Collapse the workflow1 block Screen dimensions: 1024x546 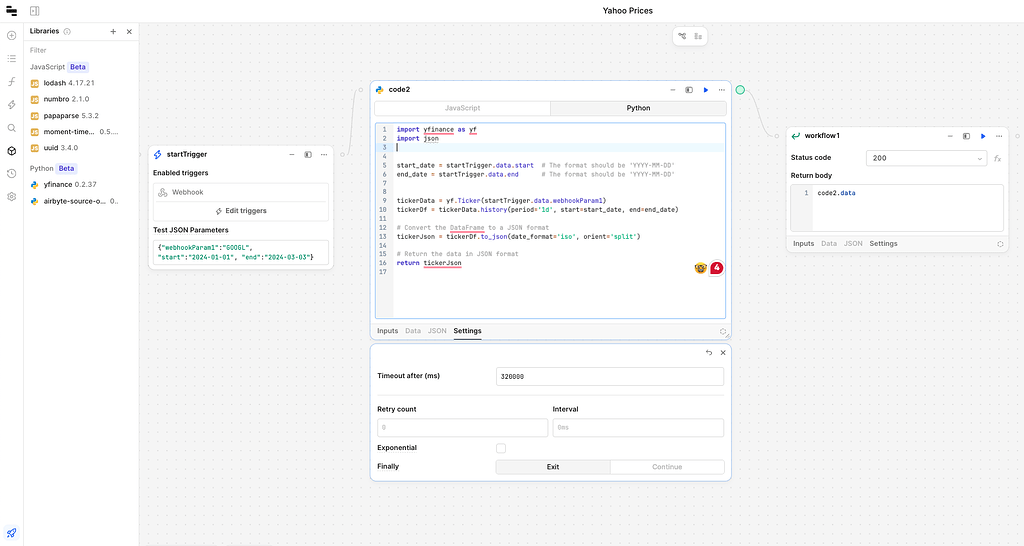coord(950,136)
